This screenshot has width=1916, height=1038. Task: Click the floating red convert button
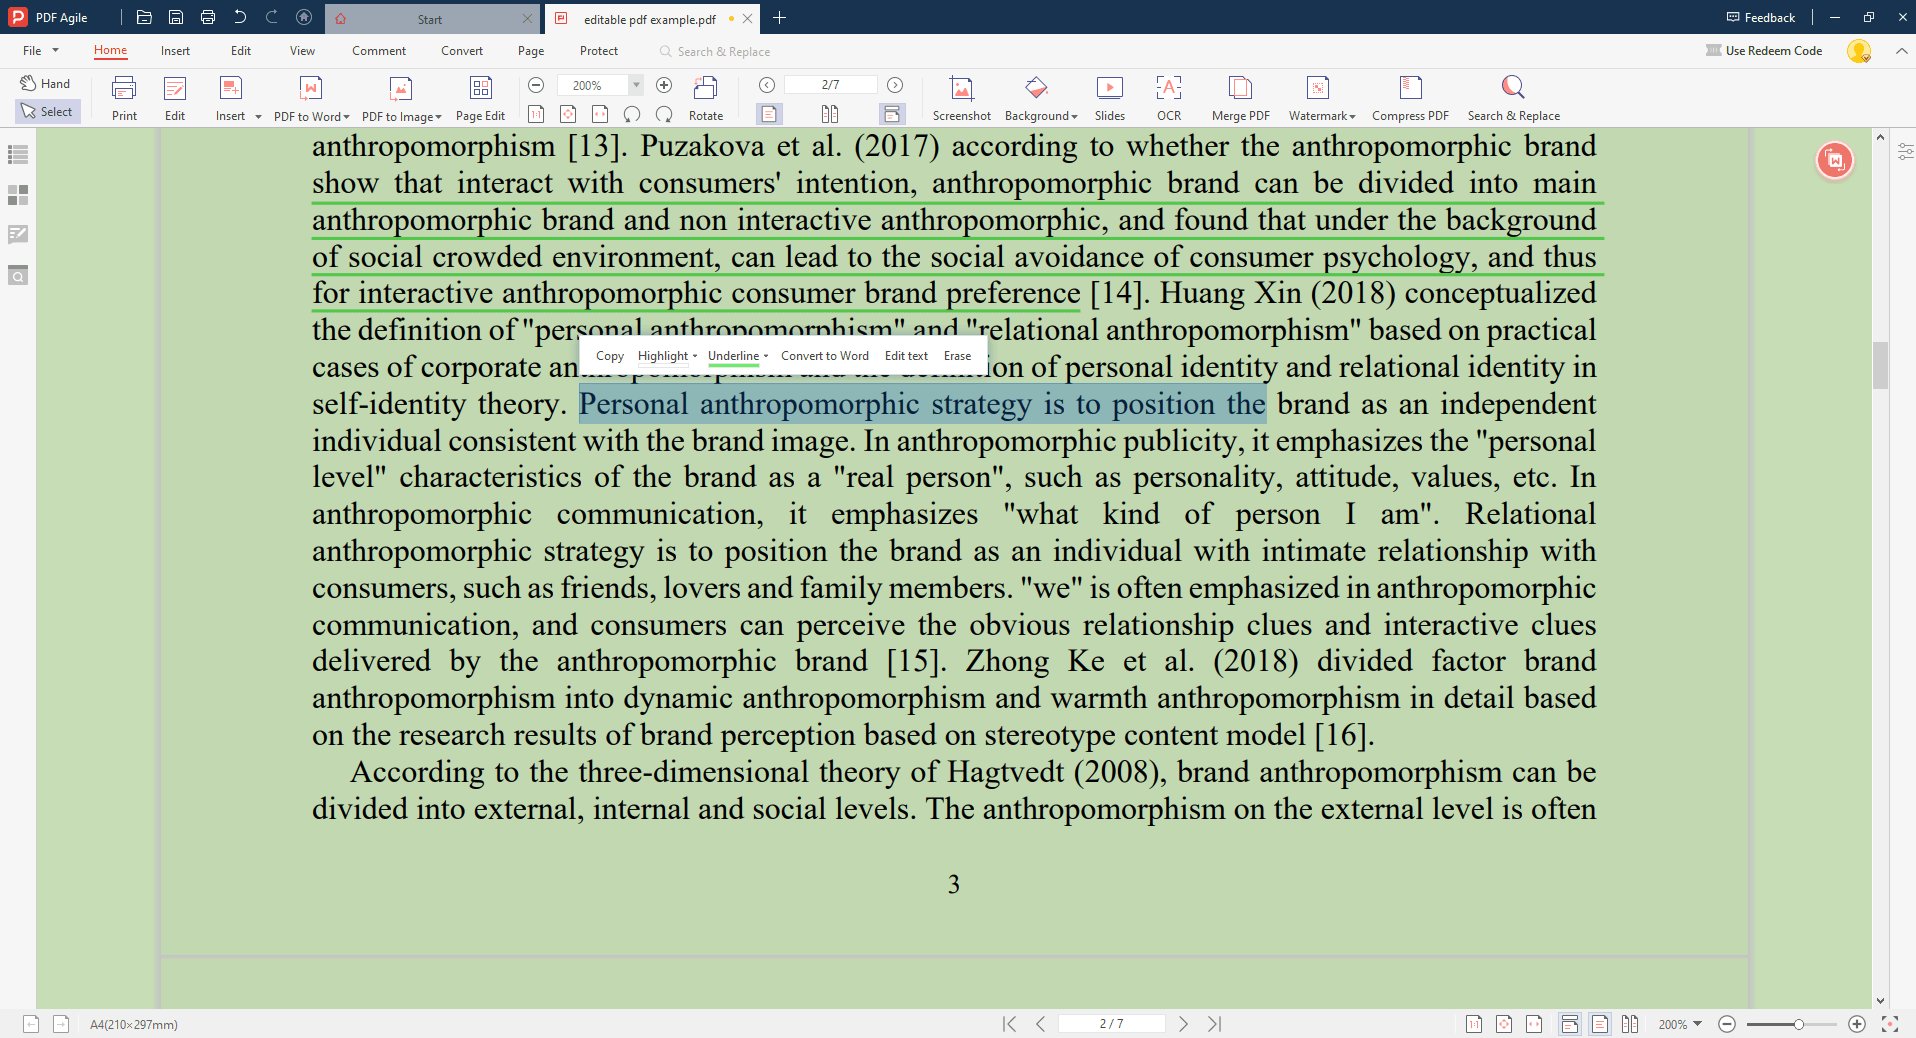click(x=1835, y=160)
